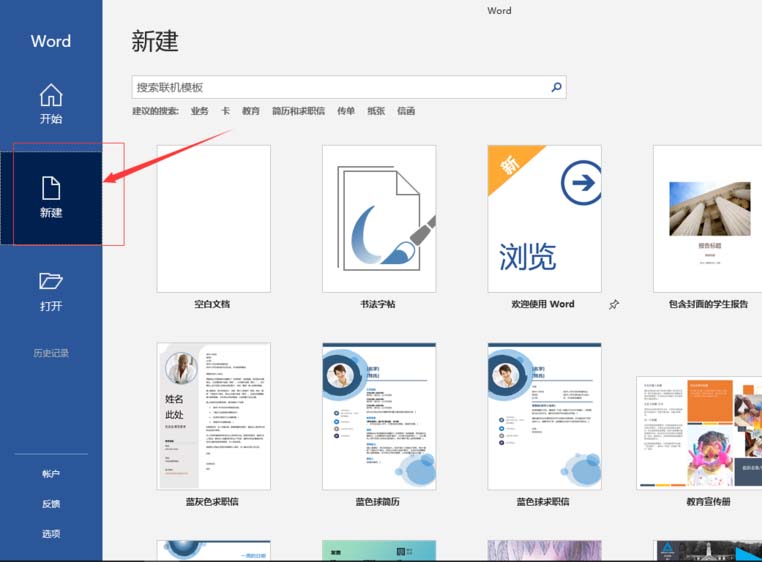Open the 帐户 account page

pyautogui.click(x=51, y=474)
